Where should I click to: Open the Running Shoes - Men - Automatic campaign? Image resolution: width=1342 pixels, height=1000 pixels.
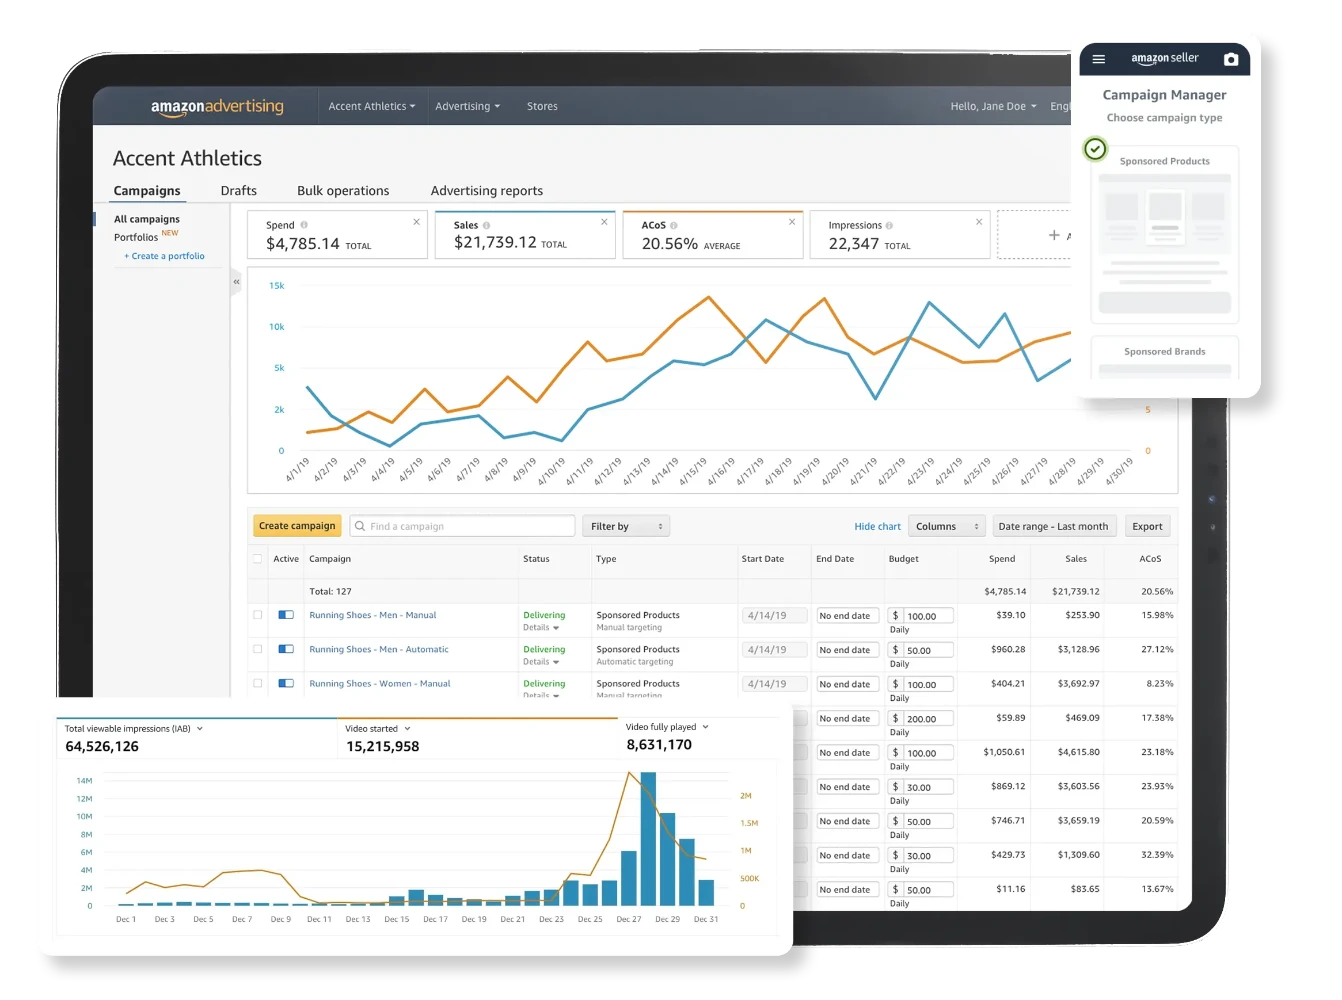(379, 649)
